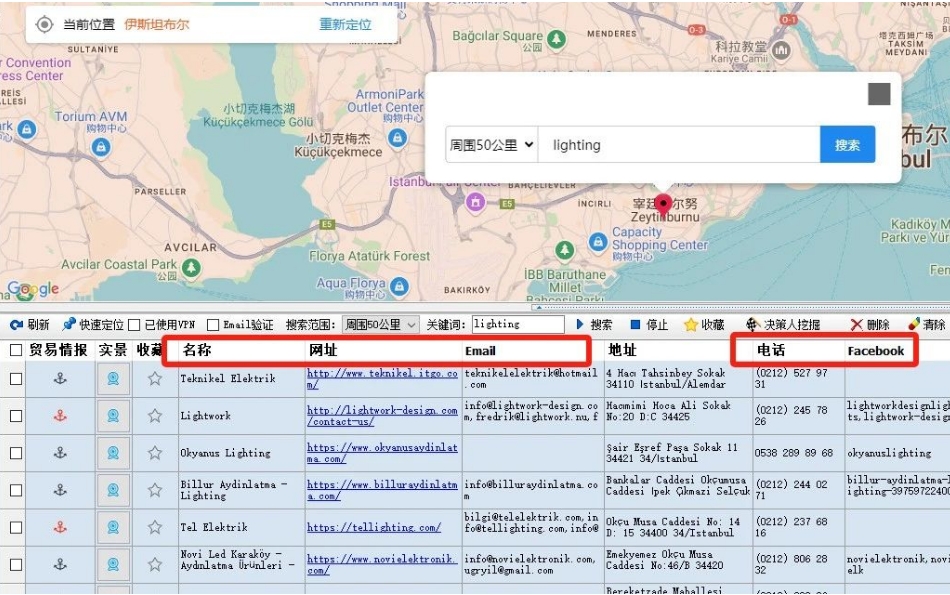Click the red location pin on map
Viewport: 950px width, 595px height.
663,205
